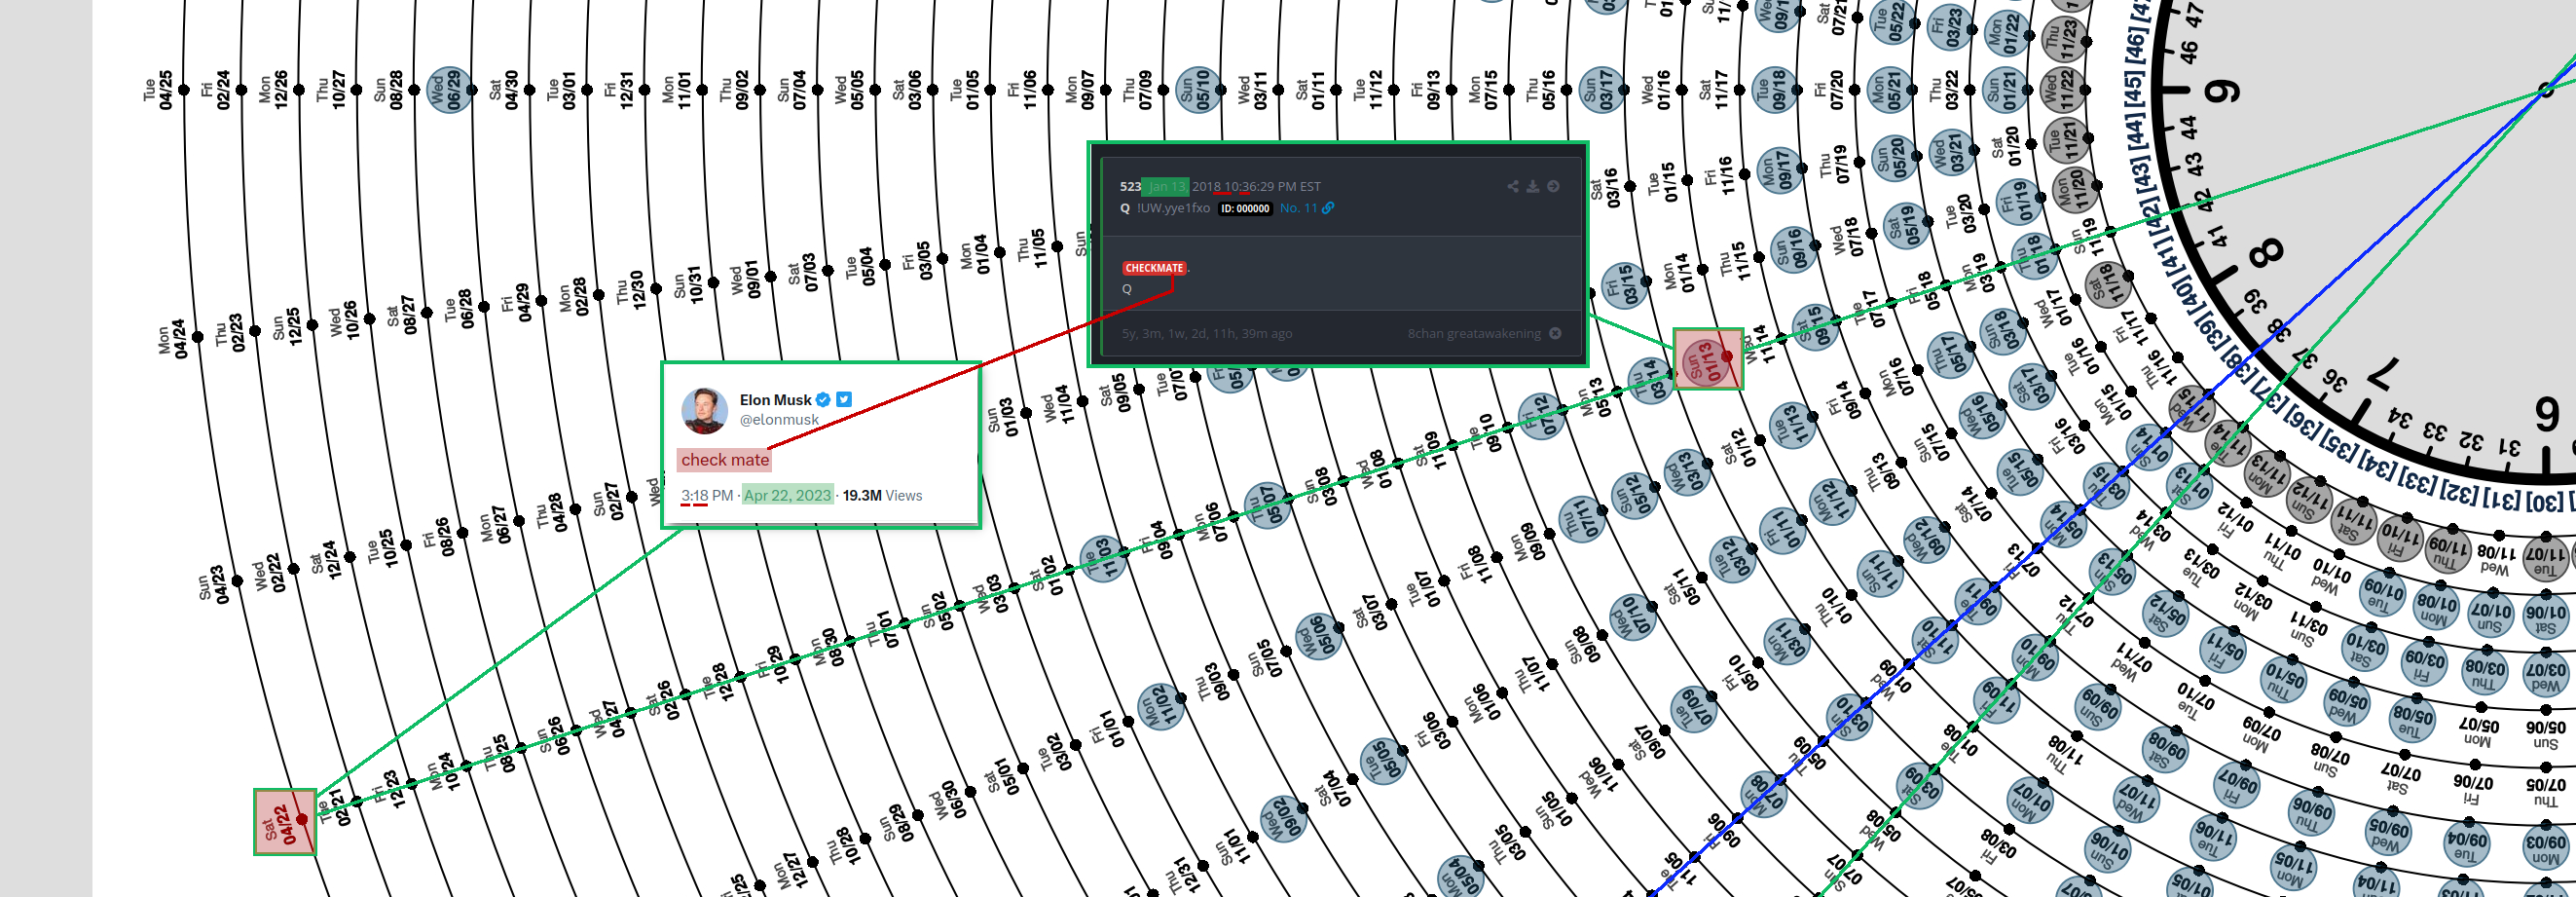The image size is (2576, 897).
Task: Click the !UW.yye1fxo tripcode
Action: tap(1173, 208)
